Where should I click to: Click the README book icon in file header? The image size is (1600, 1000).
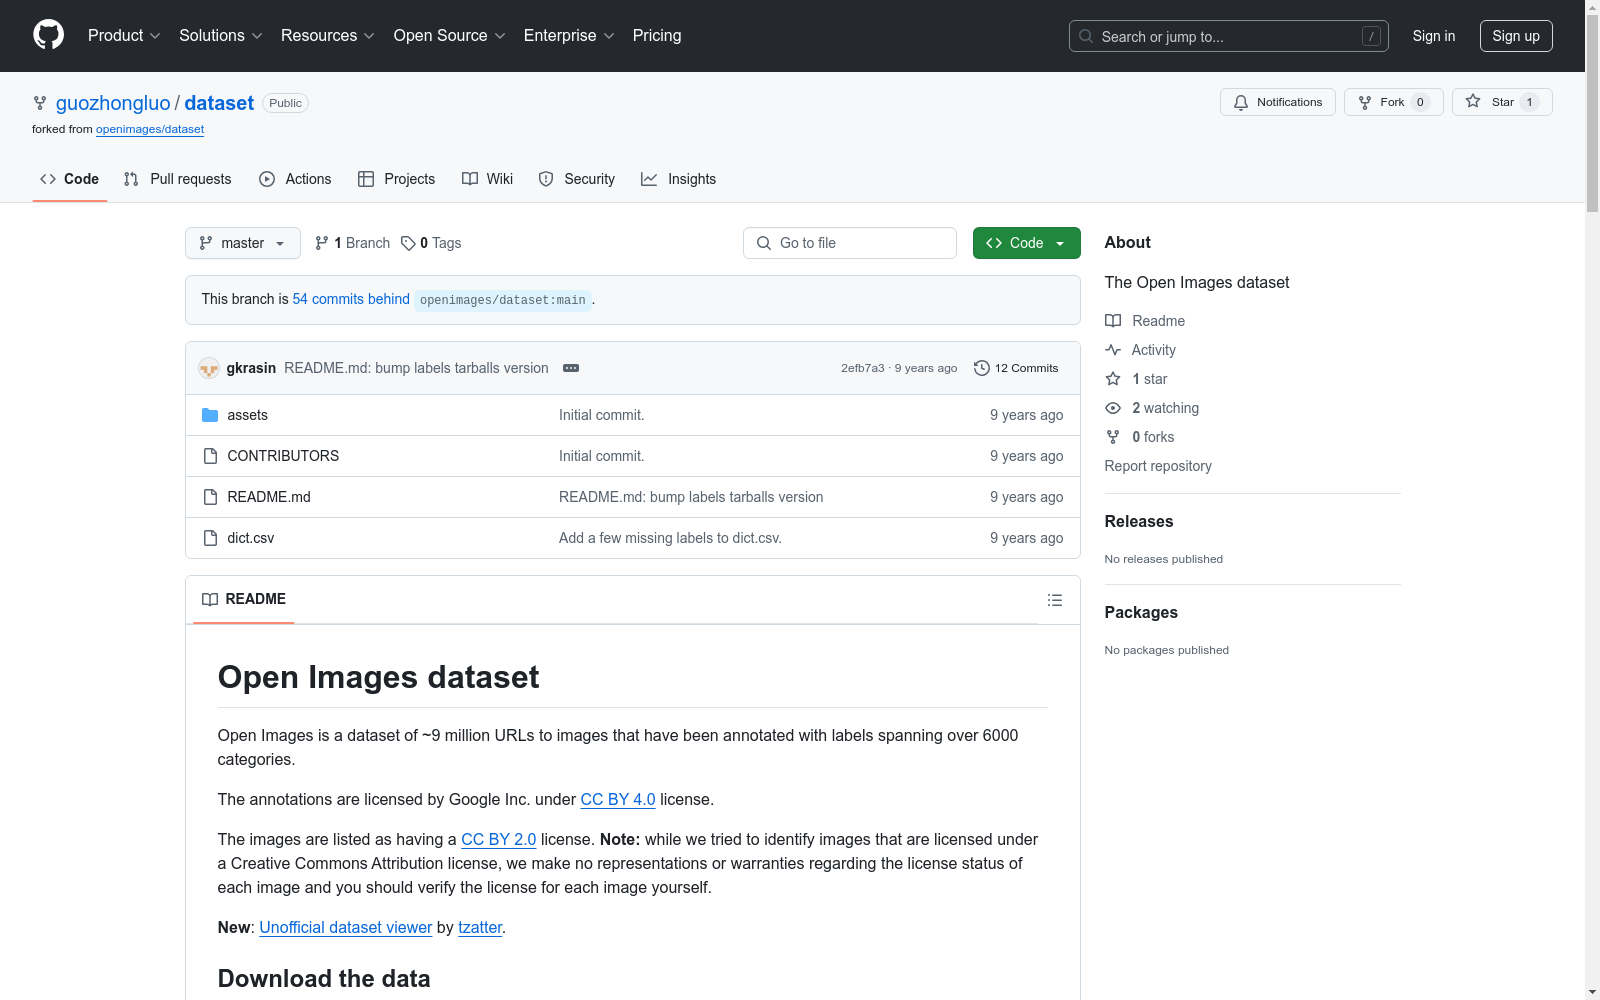[210, 600]
